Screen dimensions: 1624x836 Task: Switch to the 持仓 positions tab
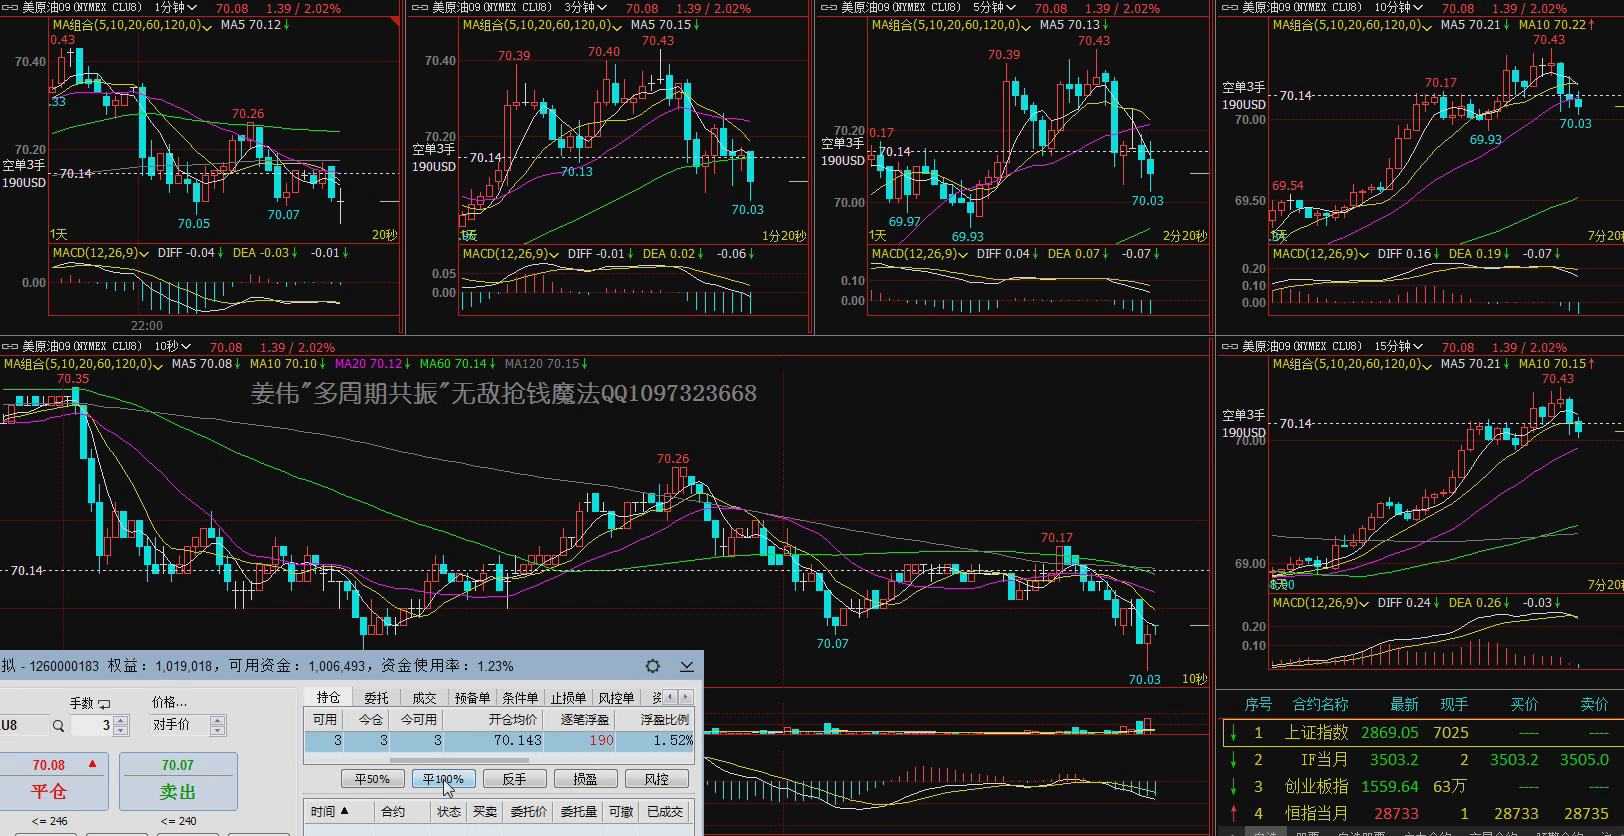328,698
